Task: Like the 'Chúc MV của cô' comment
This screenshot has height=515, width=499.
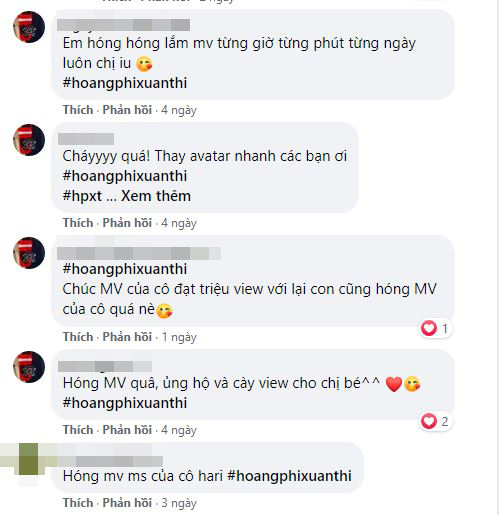Action: pyautogui.click(x=78, y=337)
